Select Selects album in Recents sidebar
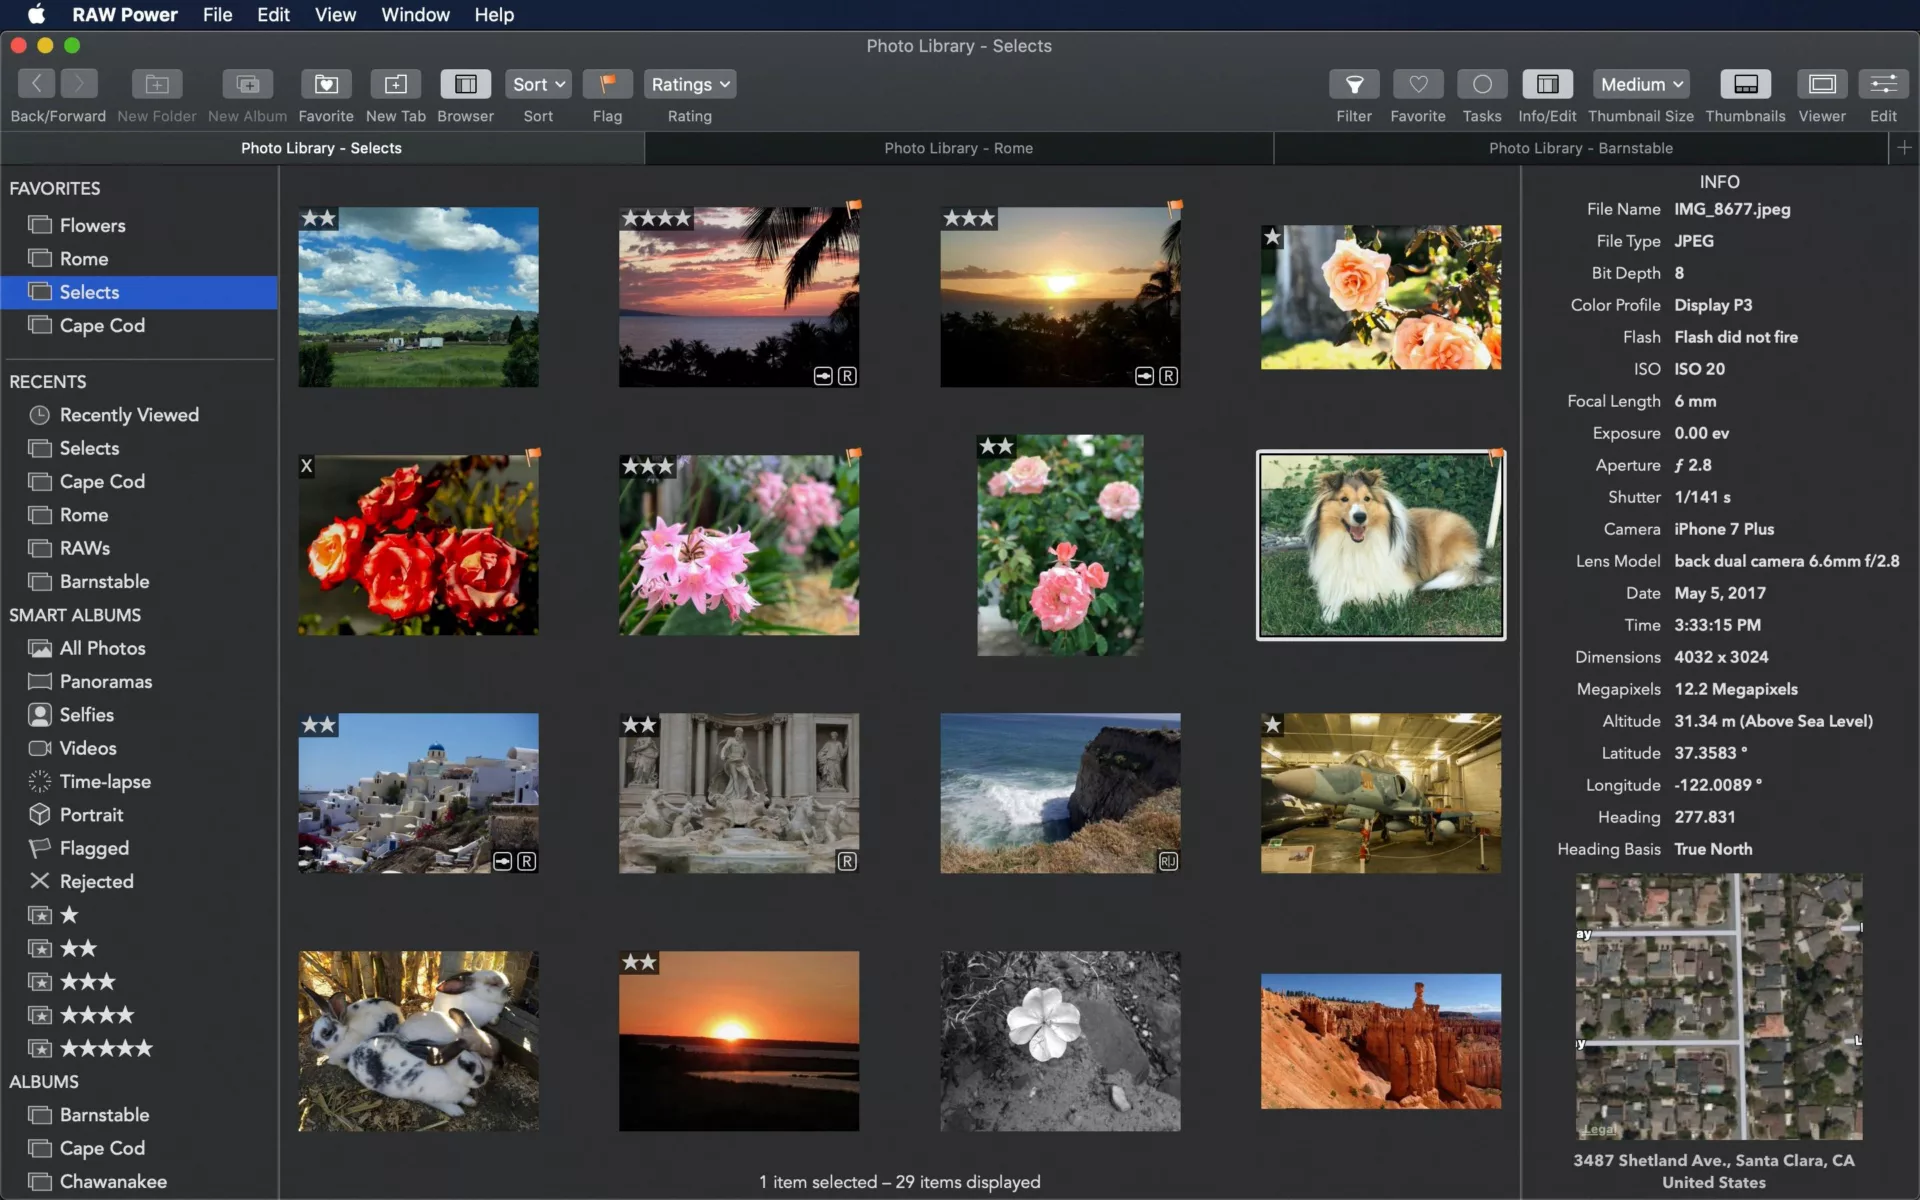1920x1200 pixels. 88,448
